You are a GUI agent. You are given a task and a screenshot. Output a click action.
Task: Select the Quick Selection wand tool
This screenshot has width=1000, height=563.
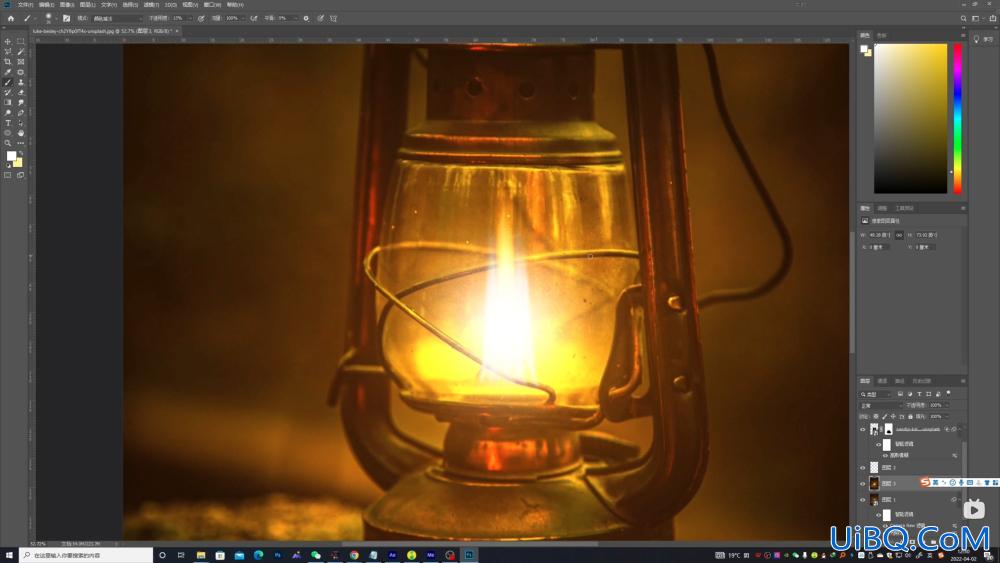[x=20, y=52]
